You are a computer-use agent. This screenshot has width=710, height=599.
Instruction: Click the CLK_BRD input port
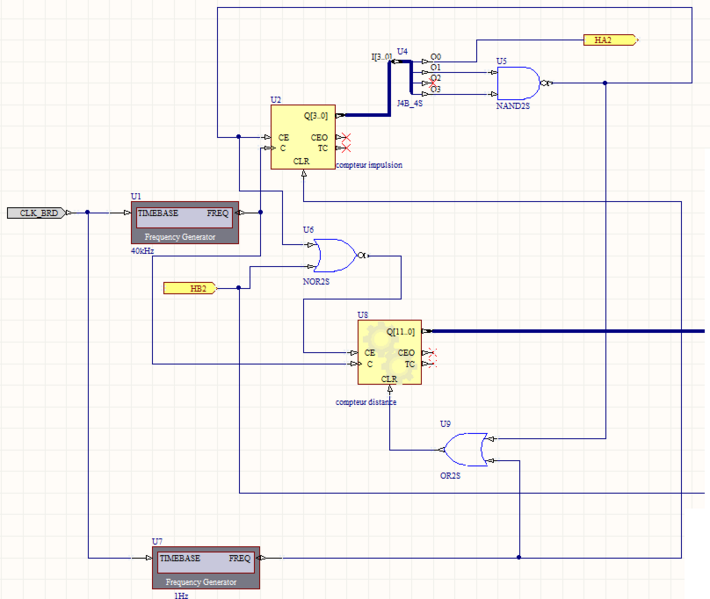pos(38,213)
